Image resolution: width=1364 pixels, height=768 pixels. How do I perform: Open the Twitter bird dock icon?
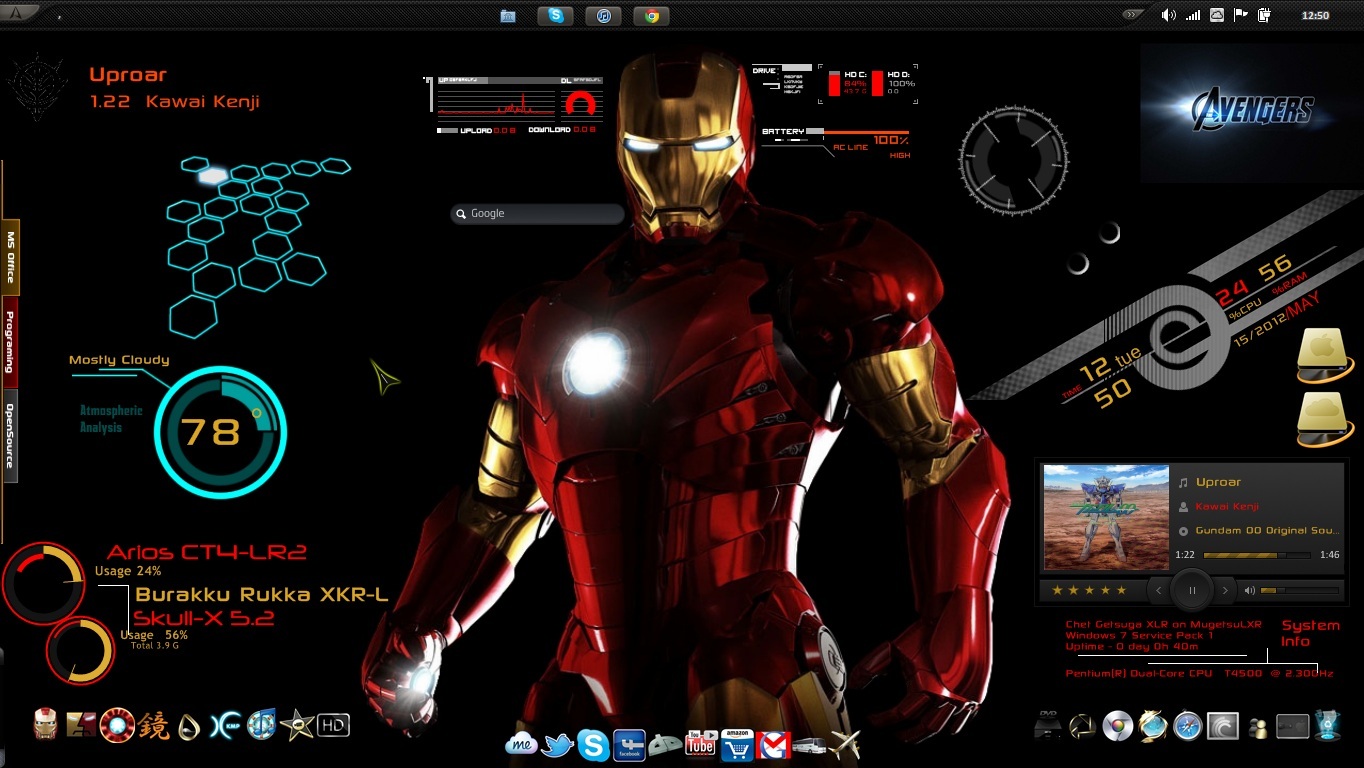[557, 744]
